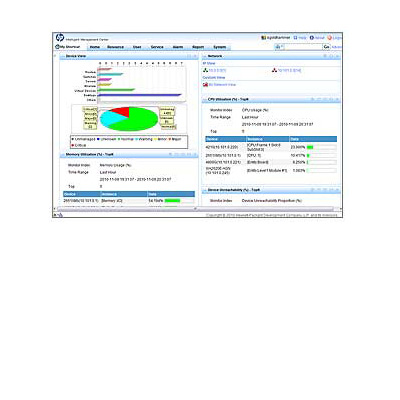Select the System tab
The height and width of the screenshot is (400, 400).
(x=219, y=47)
